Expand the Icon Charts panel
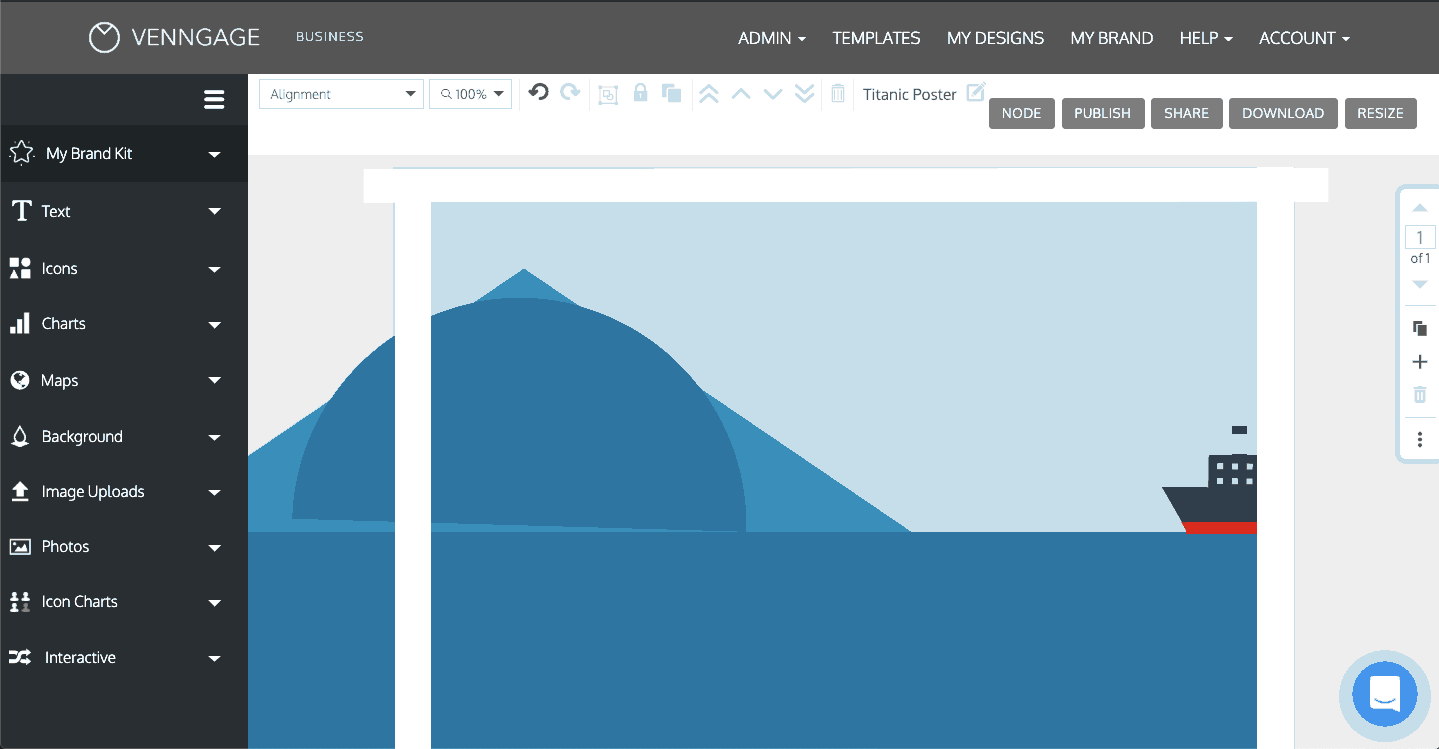 115,602
